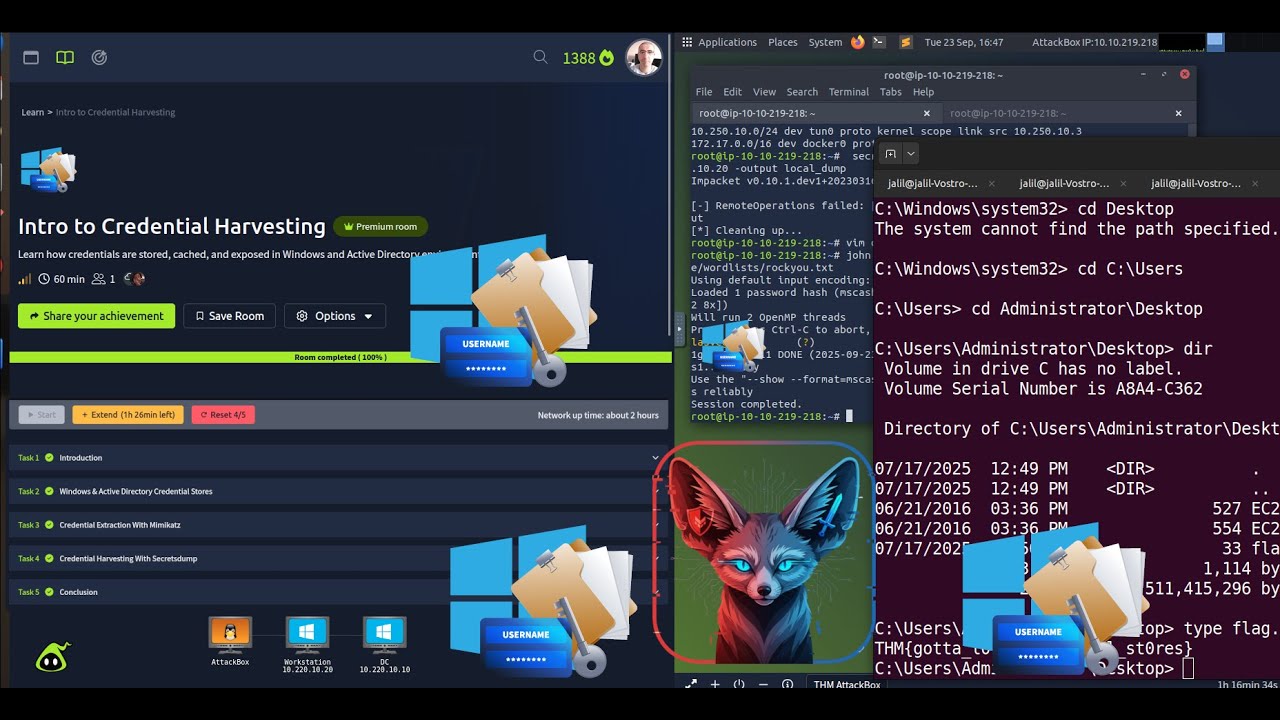
Task: Open Sublime Text from the AttackBox panel
Action: coord(906,42)
